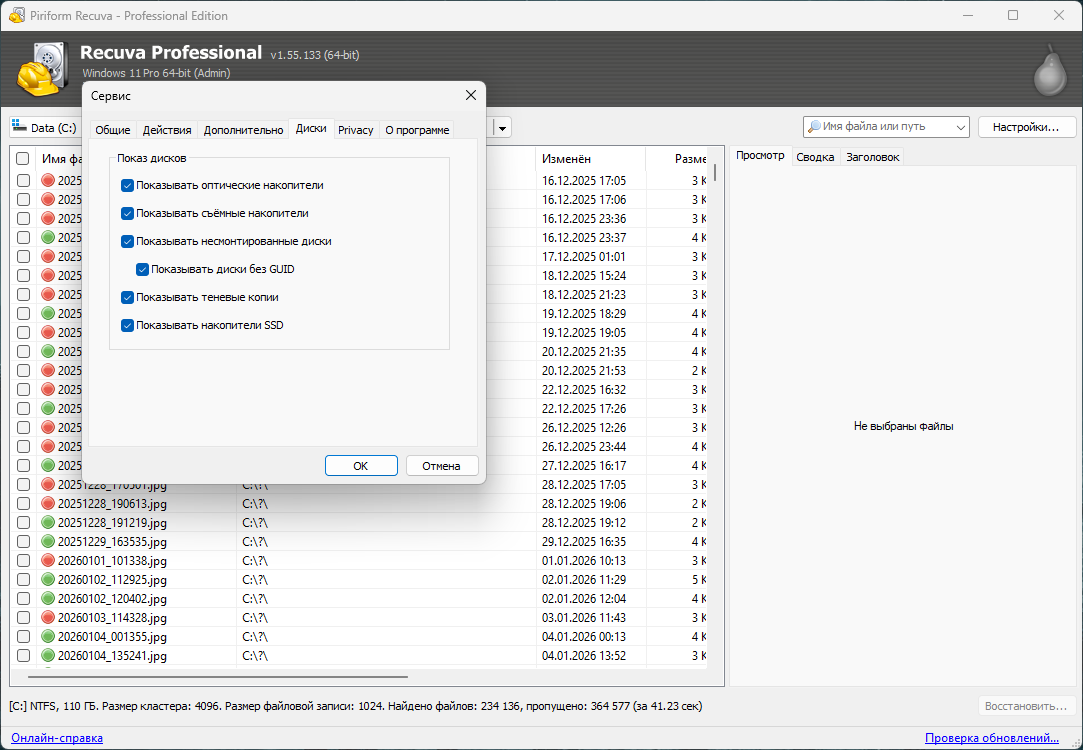The image size is (1083, 750).
Task: Click Восстановить… button
Action: click(1026, 706)
